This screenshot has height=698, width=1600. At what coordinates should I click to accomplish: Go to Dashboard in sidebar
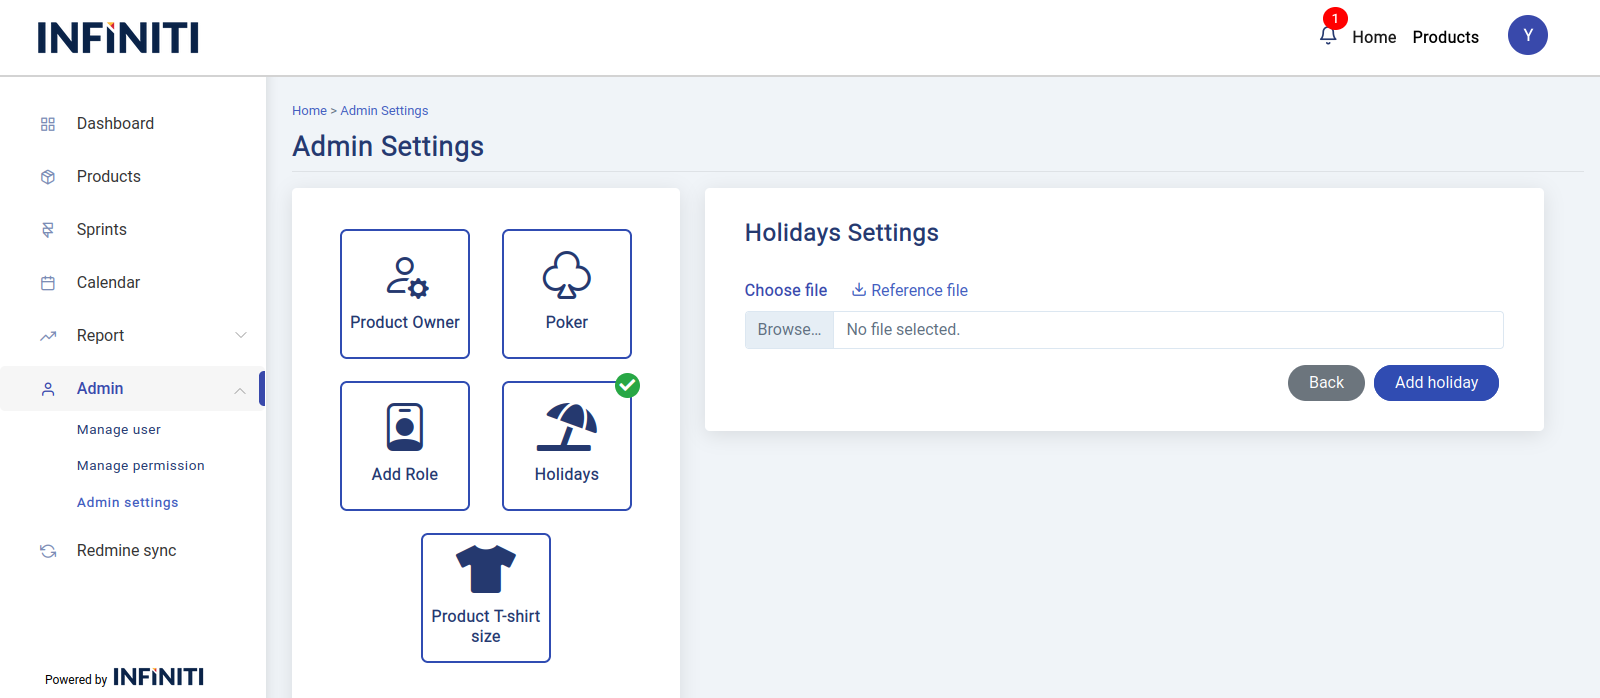[x=115, y=124]
